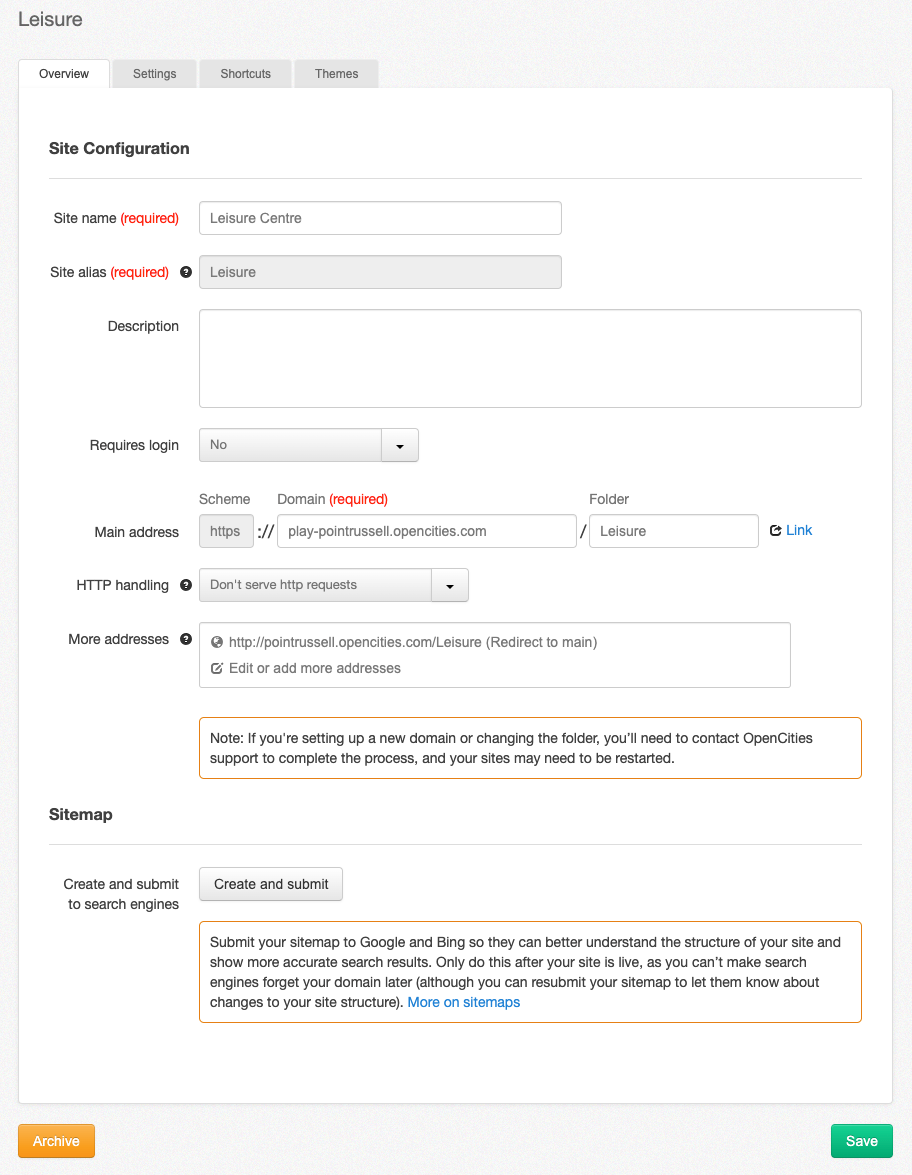Click inside the Description text area

[530, 358]
